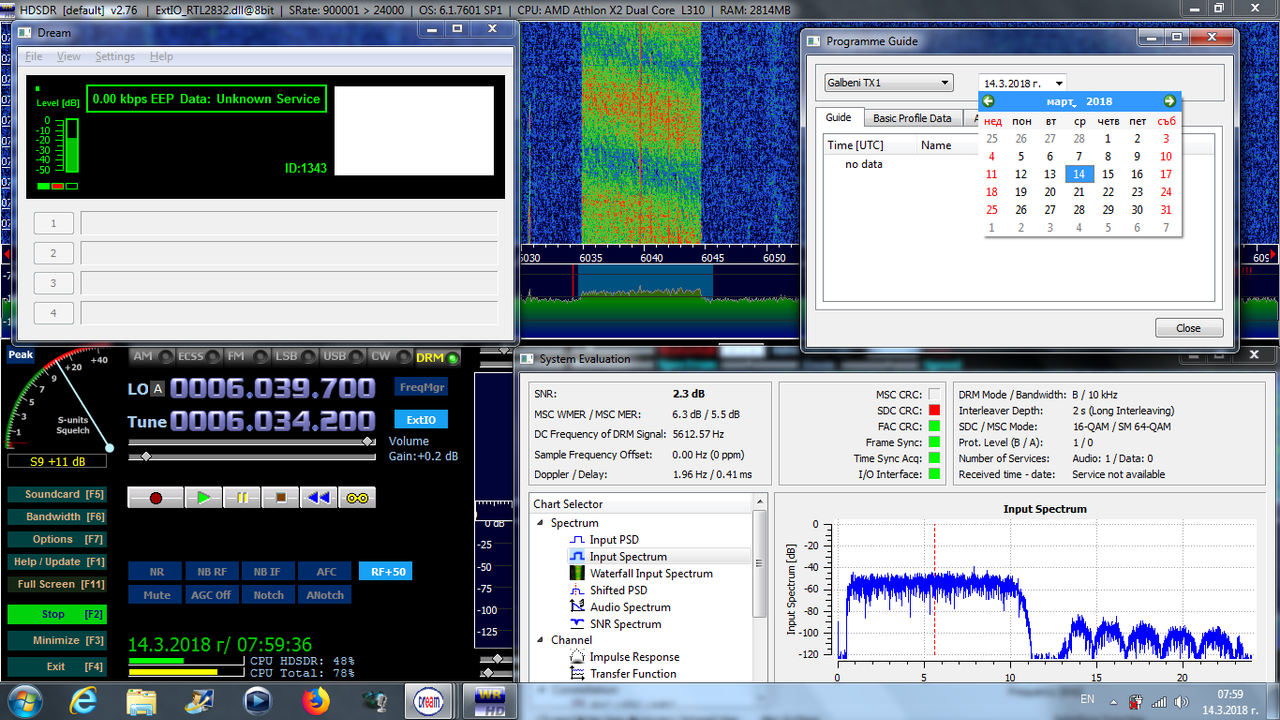This screenshot has width=1280, height=720.
Task: Select FM demodulation mode
Action: pyautogui.click(x=247, y=357)
